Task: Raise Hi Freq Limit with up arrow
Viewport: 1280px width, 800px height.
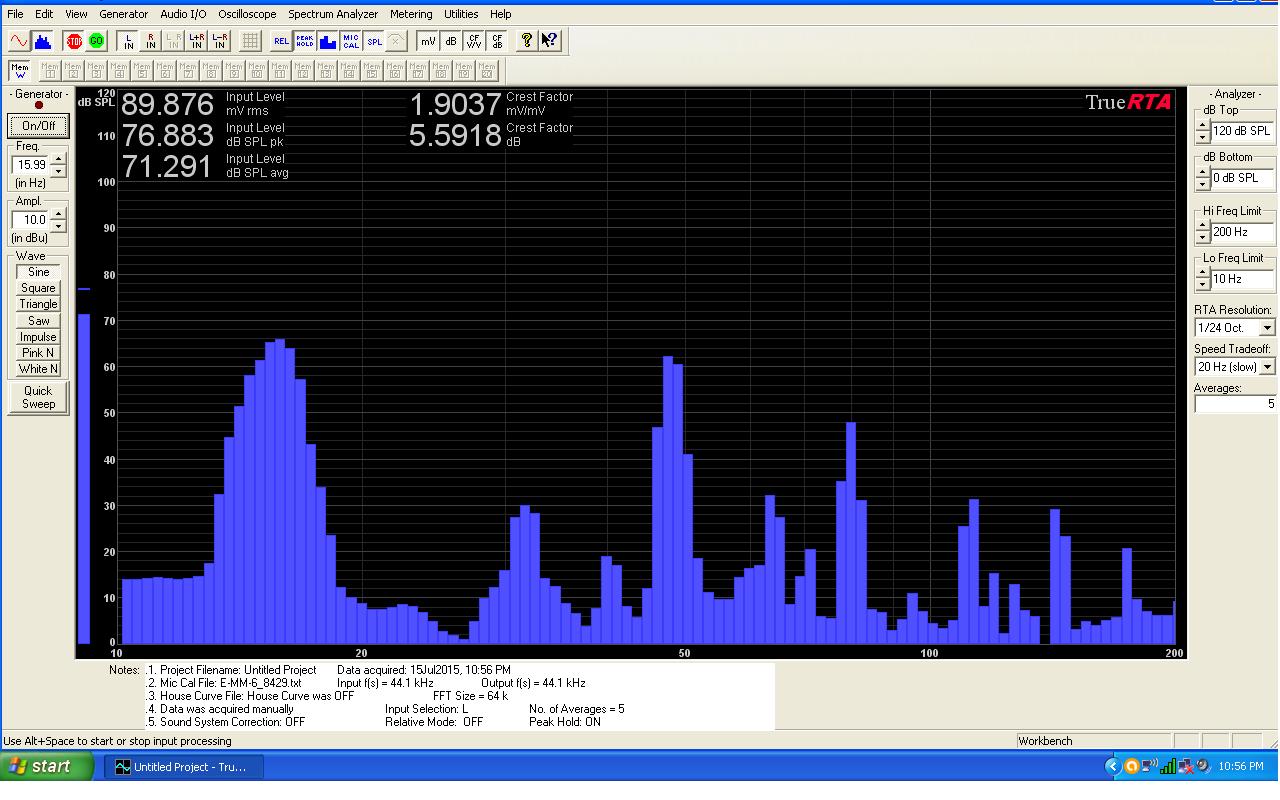Action: 1202,226
